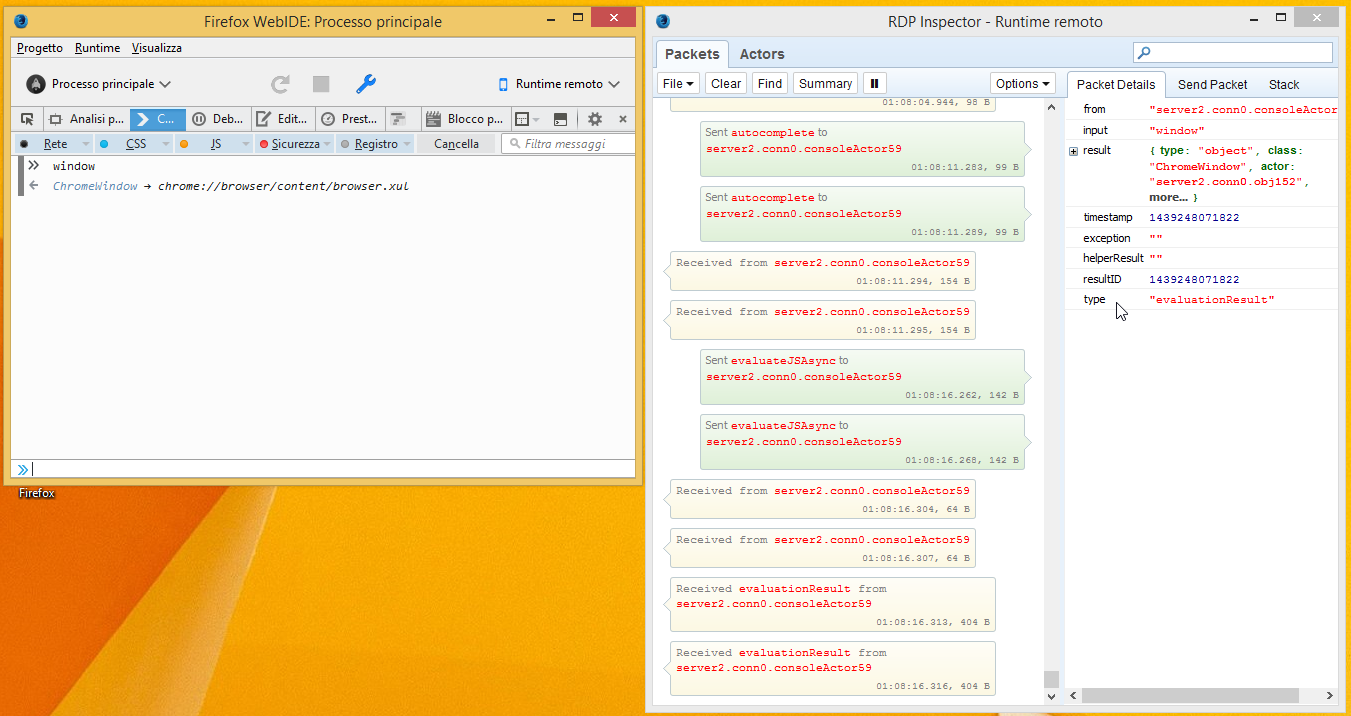The image size is (1351, 716).
Task: Toggle the JS console filter
Action: click(x=206, y=144)
